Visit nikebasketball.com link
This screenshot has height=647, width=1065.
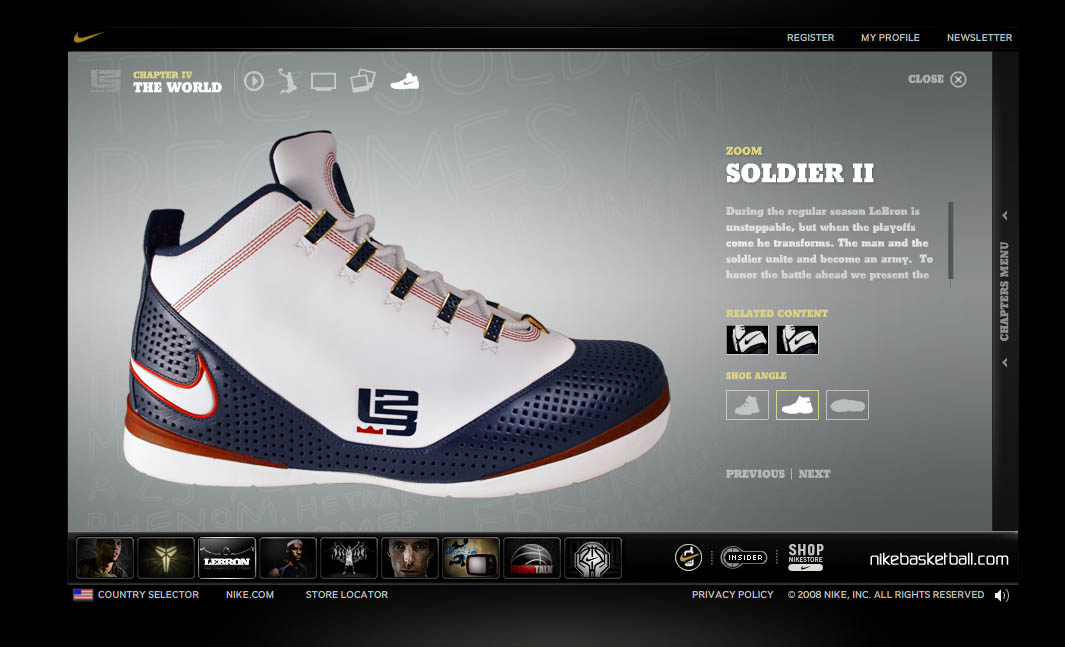pyautogui.click(x=939, y=559)
